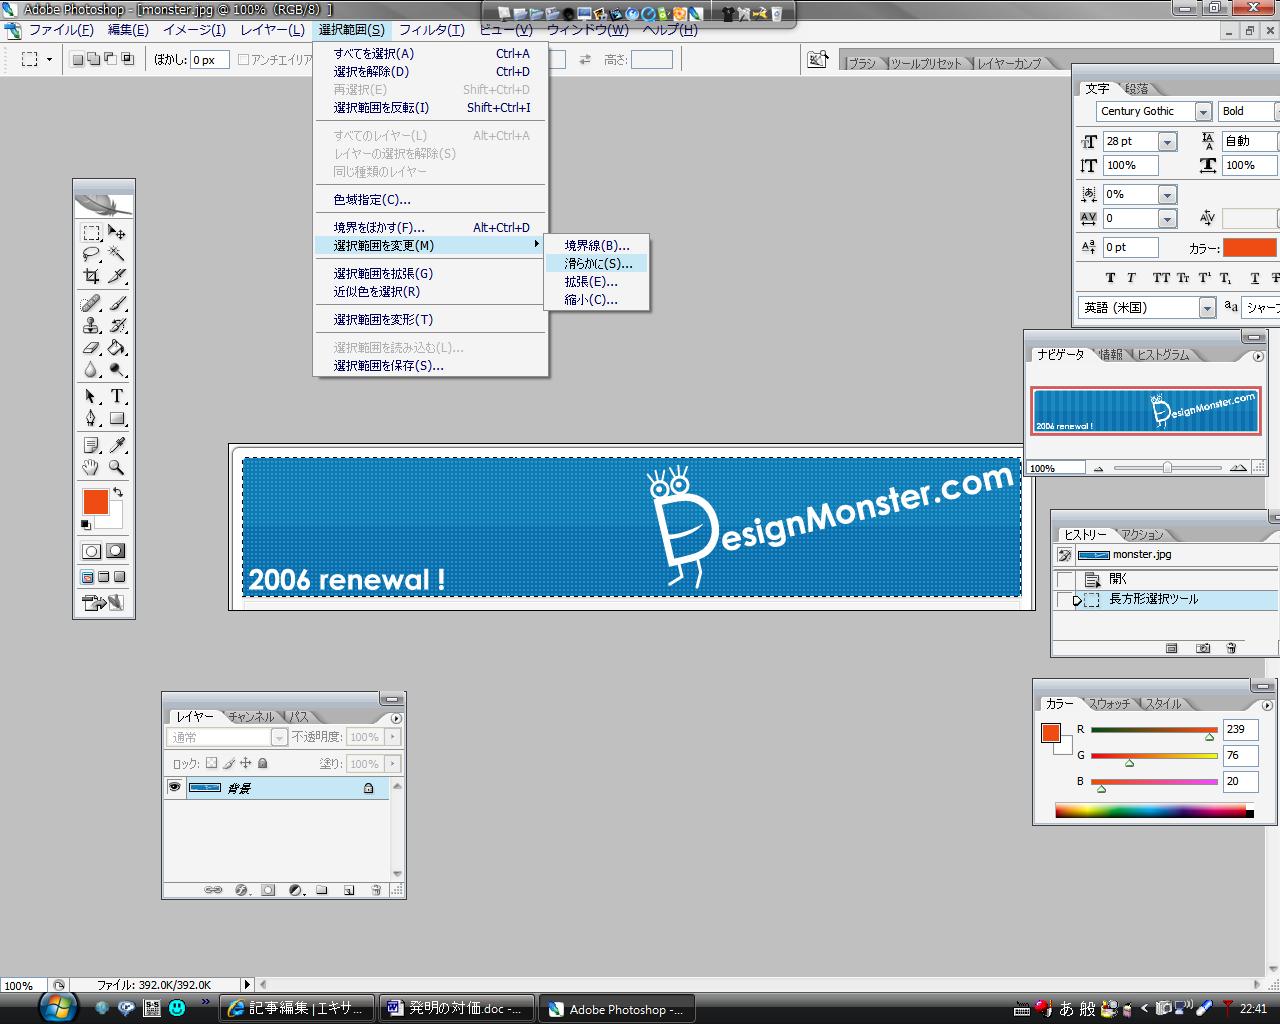The height and width of the screenshot is (1024, 1280).
Task: Toggle lock transparent pixels in Layers panel
Action: (x=211, y=763)
